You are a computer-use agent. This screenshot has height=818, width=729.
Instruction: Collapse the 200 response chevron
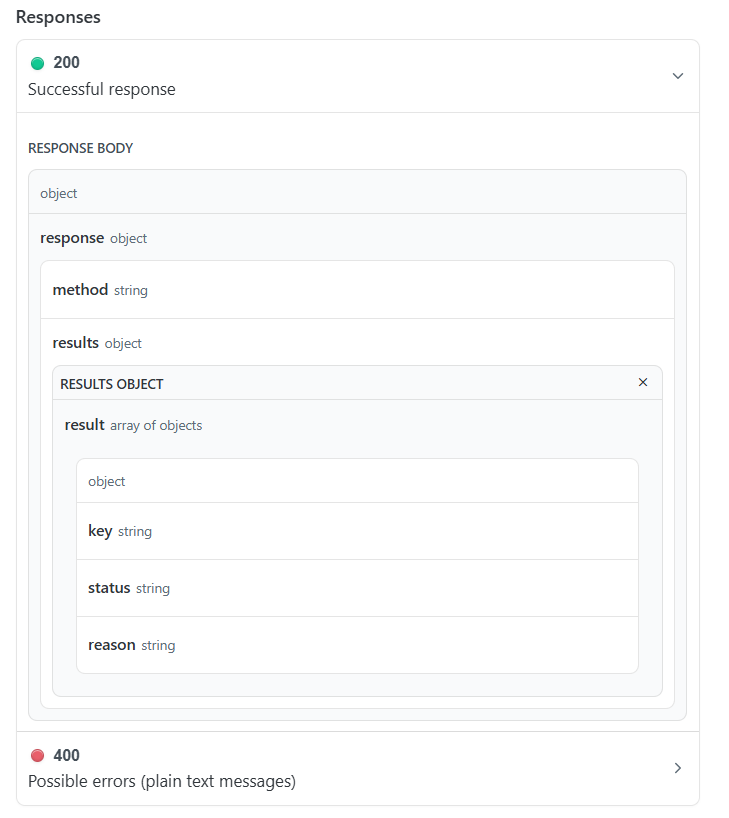[677, 76]
